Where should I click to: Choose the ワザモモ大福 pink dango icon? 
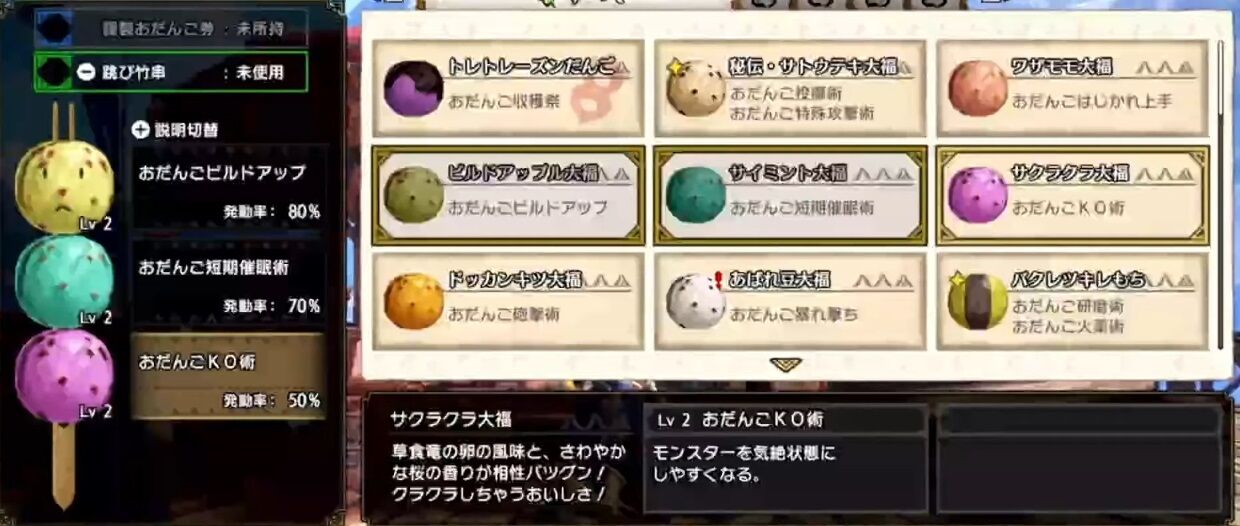tap(978, 88)
